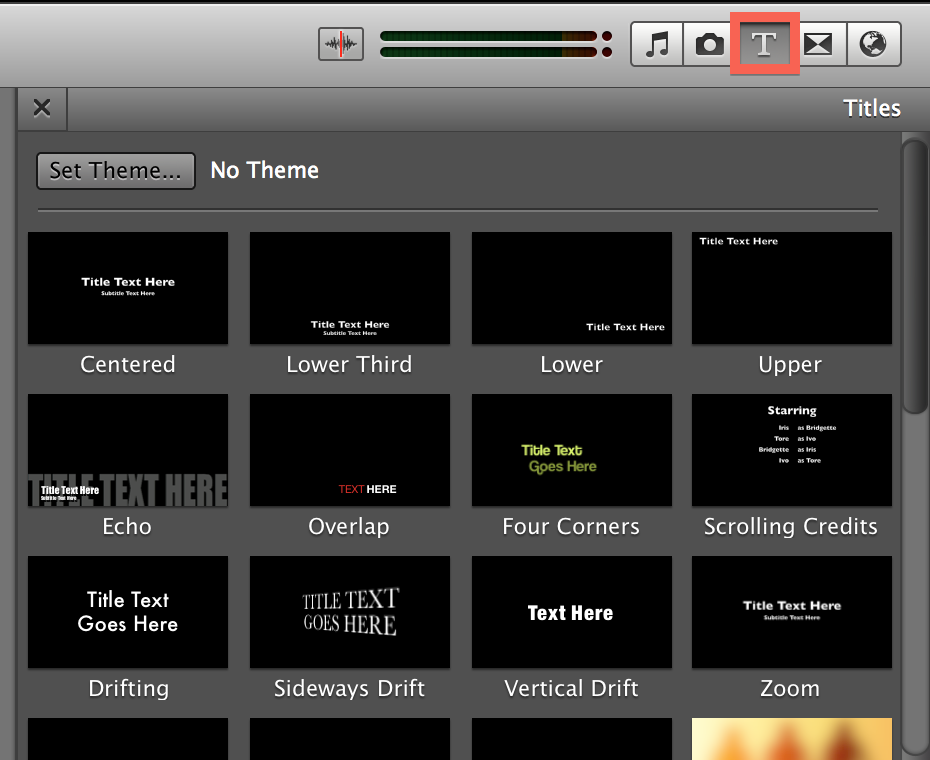This screenshot has height=760, width=930.
Task: Click the Centered label text
Action: click(x=128, y=364)
